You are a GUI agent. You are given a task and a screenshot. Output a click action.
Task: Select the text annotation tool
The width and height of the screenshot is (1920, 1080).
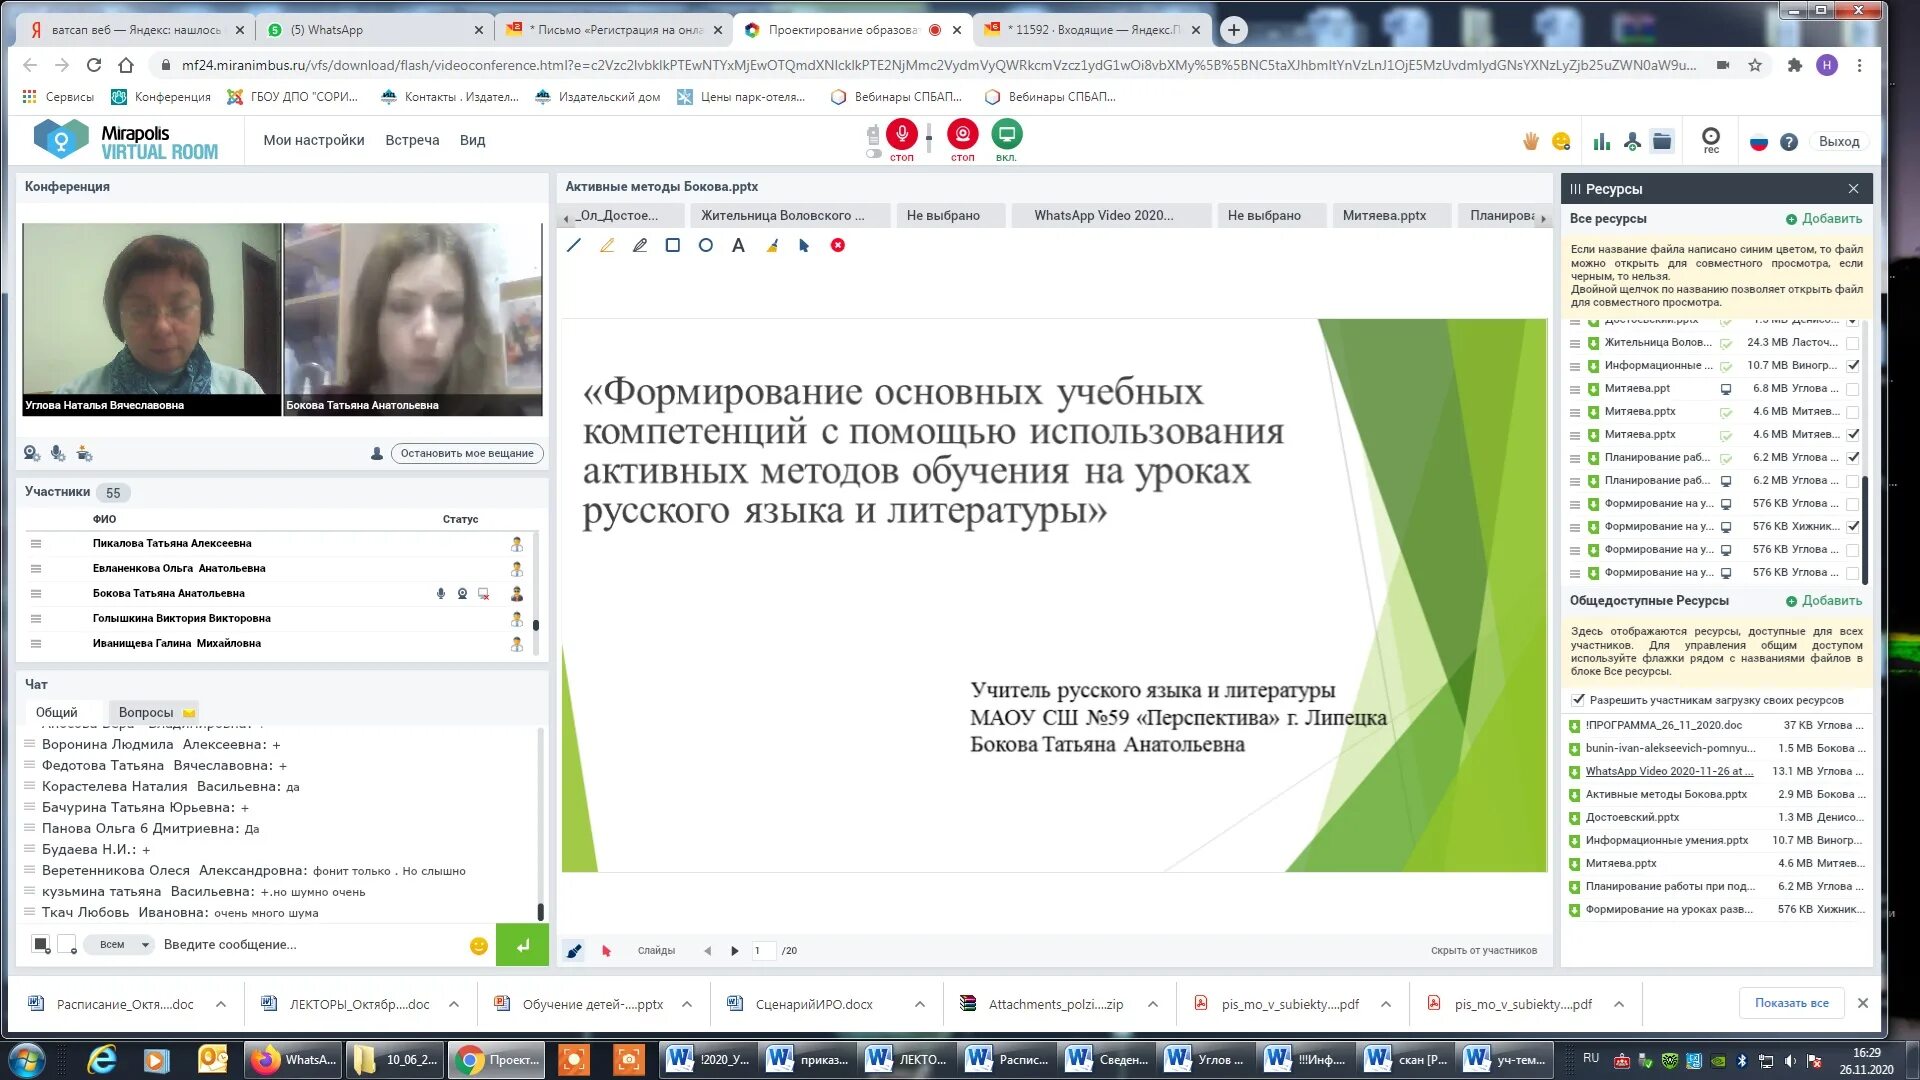(x=738, y=245)
